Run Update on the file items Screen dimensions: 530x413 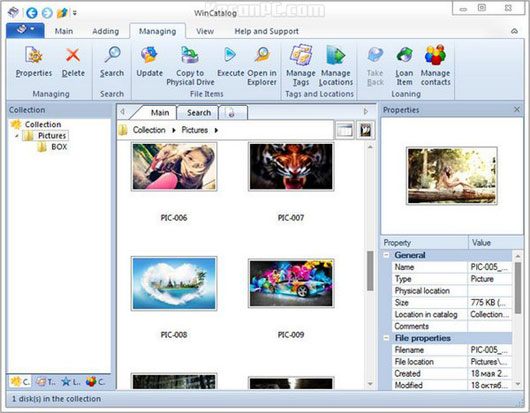tap(149, 62)
